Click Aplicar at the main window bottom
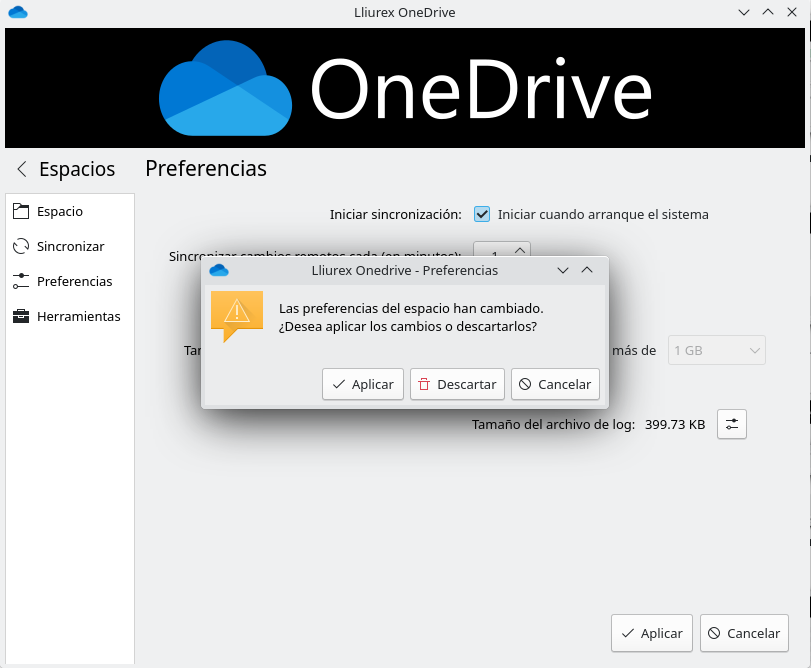Image resolution: width=811 pixels, height=668 pixels. coord(652,633)
